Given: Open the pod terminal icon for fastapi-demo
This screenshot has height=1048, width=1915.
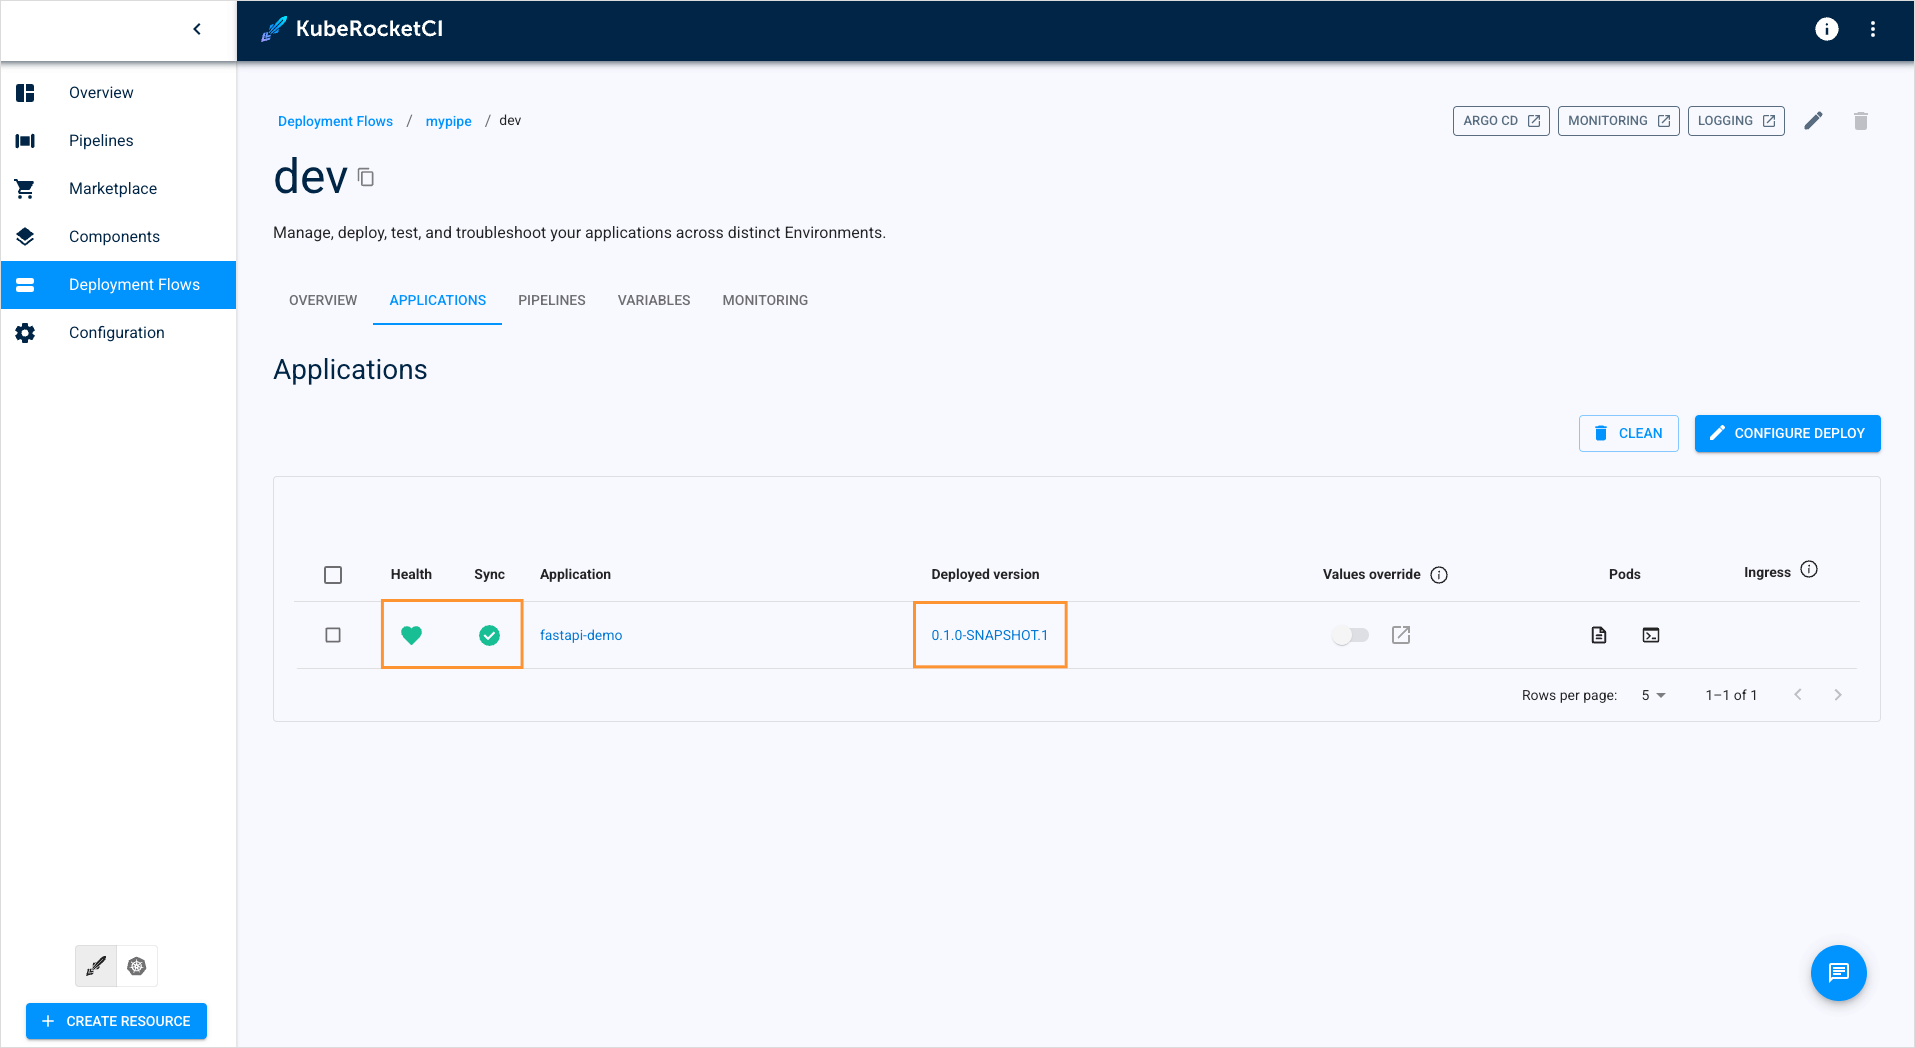Looking at the screenshot, I should (x=1650, y=634).
